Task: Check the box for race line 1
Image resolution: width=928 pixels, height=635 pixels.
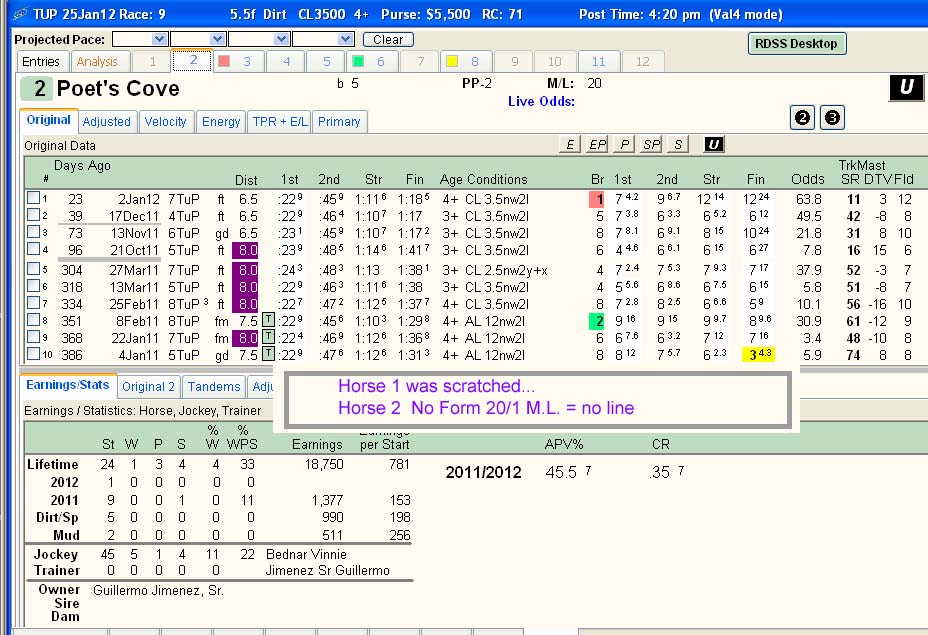Action: click(33, 198)
